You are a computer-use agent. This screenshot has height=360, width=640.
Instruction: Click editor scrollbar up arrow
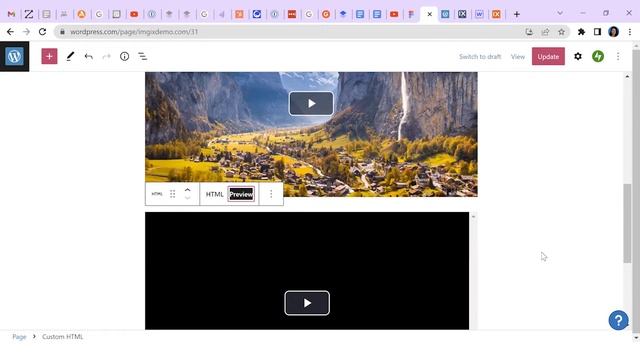[627, 77]
